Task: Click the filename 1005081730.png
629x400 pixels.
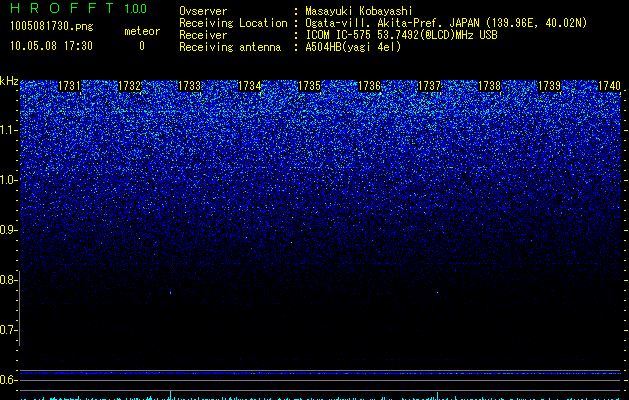Action: (52, 26)
